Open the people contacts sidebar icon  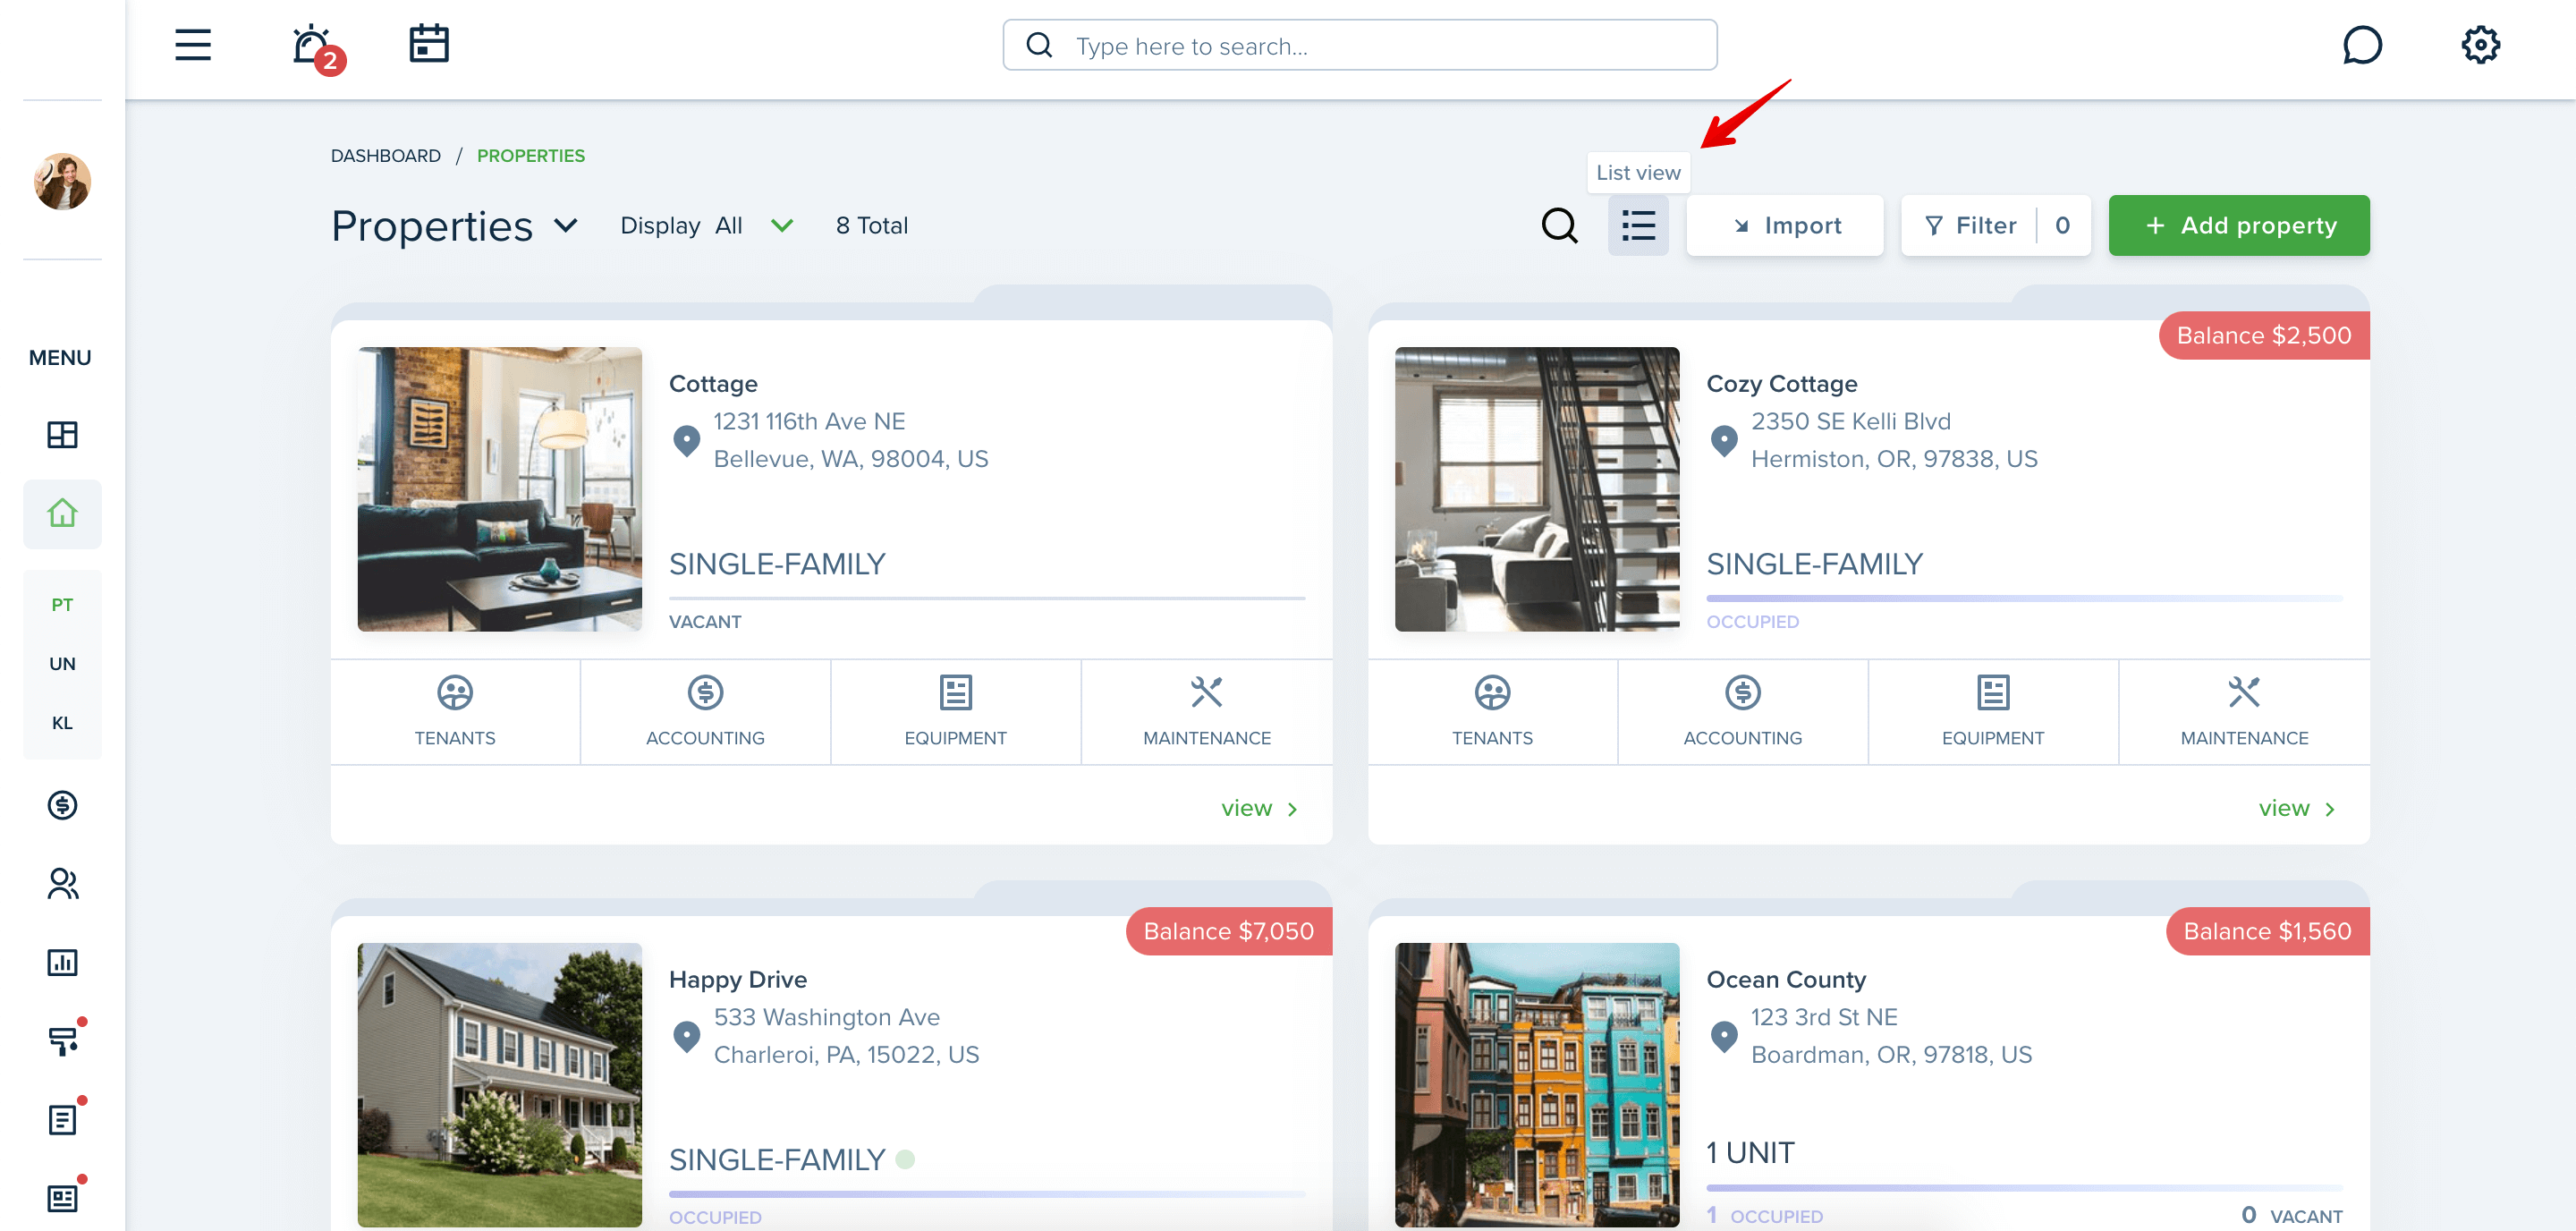[62, 884]
